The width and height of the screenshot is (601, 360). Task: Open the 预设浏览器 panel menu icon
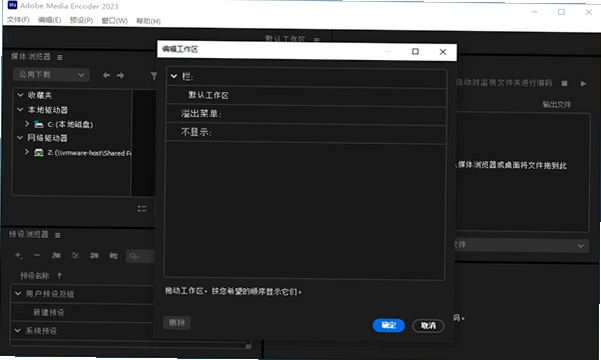coord(57,235)
